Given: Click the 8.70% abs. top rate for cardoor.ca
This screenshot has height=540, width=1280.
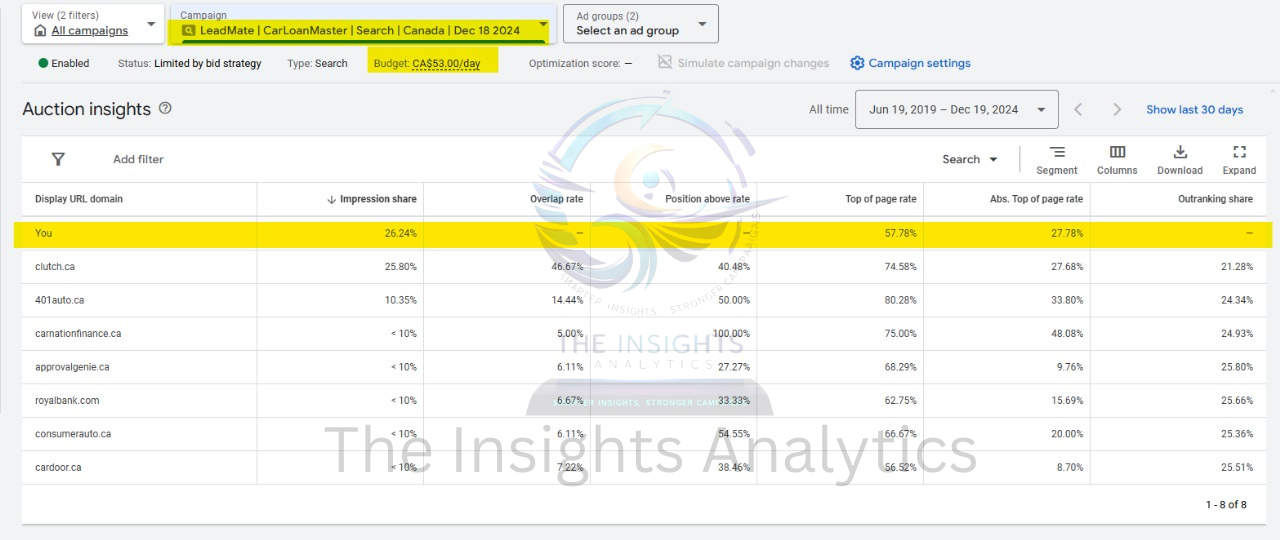Looking at the screenshot, I should (x=1069, y=467).
